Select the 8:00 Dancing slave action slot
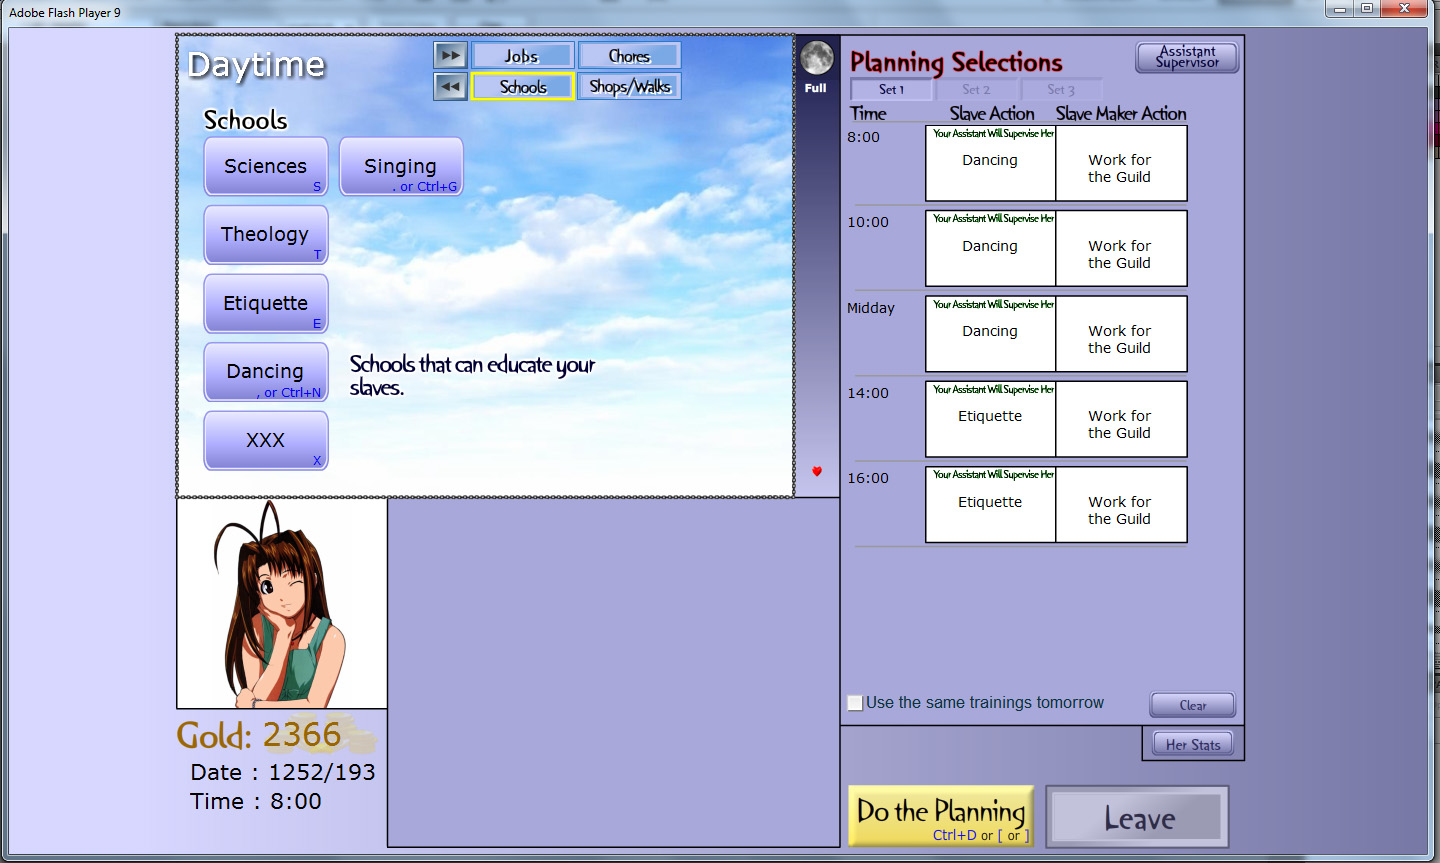 tap(990, 163)
